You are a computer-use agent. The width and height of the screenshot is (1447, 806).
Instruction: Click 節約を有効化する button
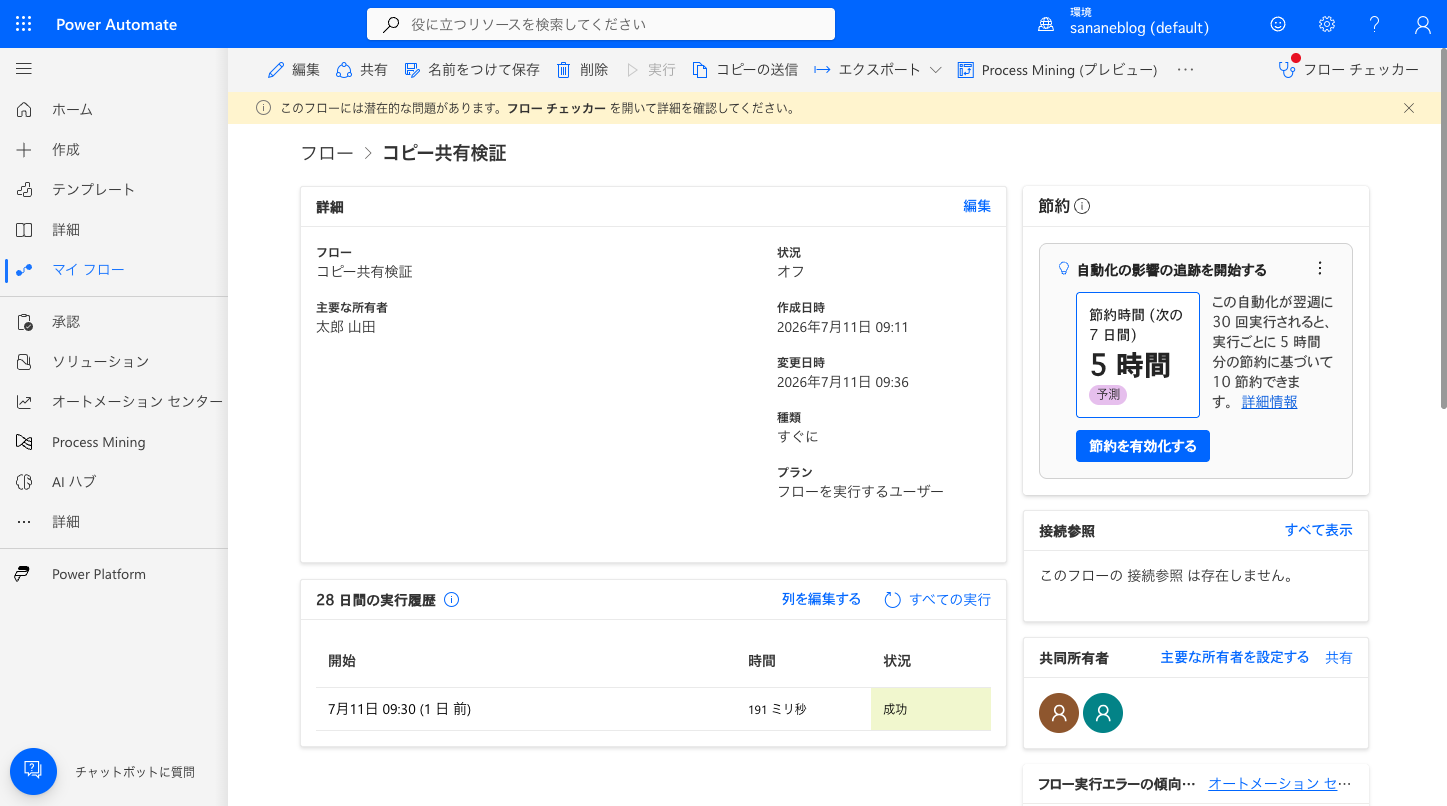(x=1143, y=446)
